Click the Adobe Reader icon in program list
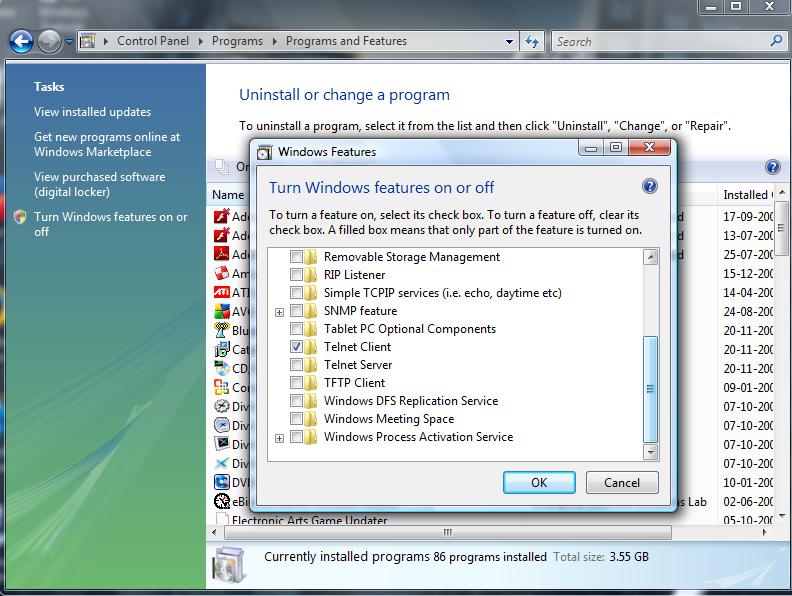The width and height of the screenshot is (792, 596). 222,254
